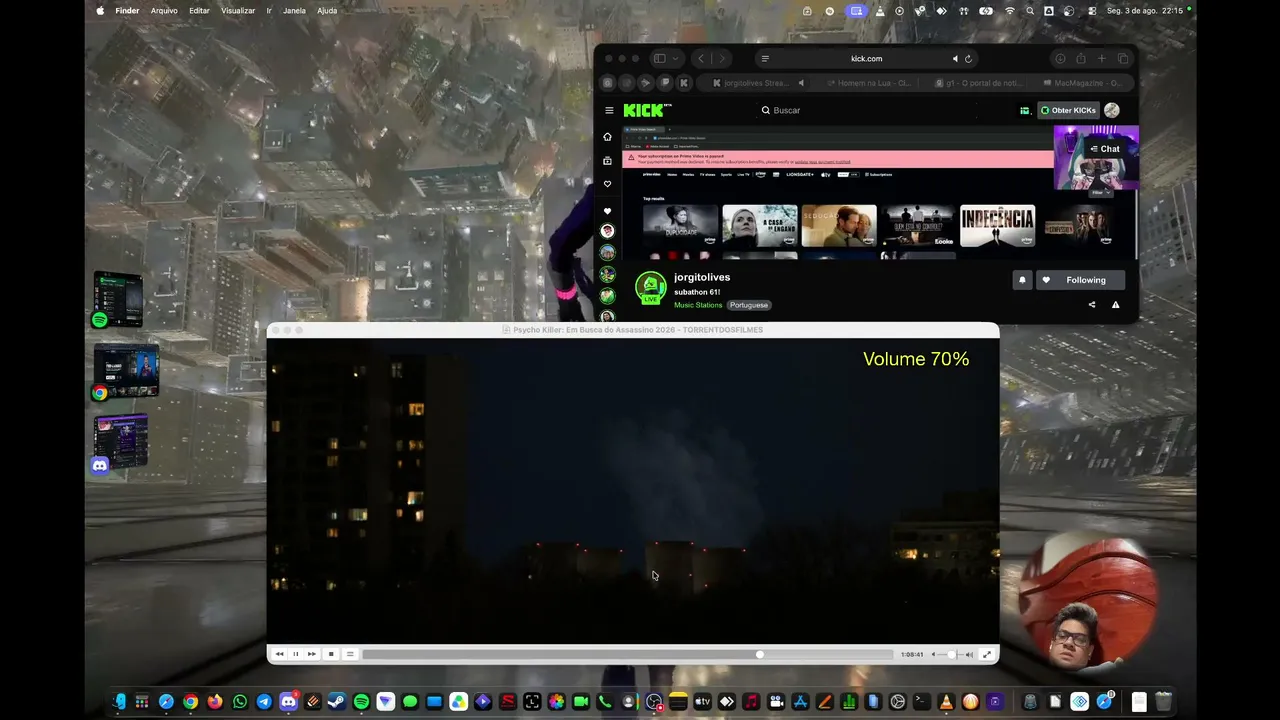
Task: Open Spotify in the Dock
Action: coord(361,702)
